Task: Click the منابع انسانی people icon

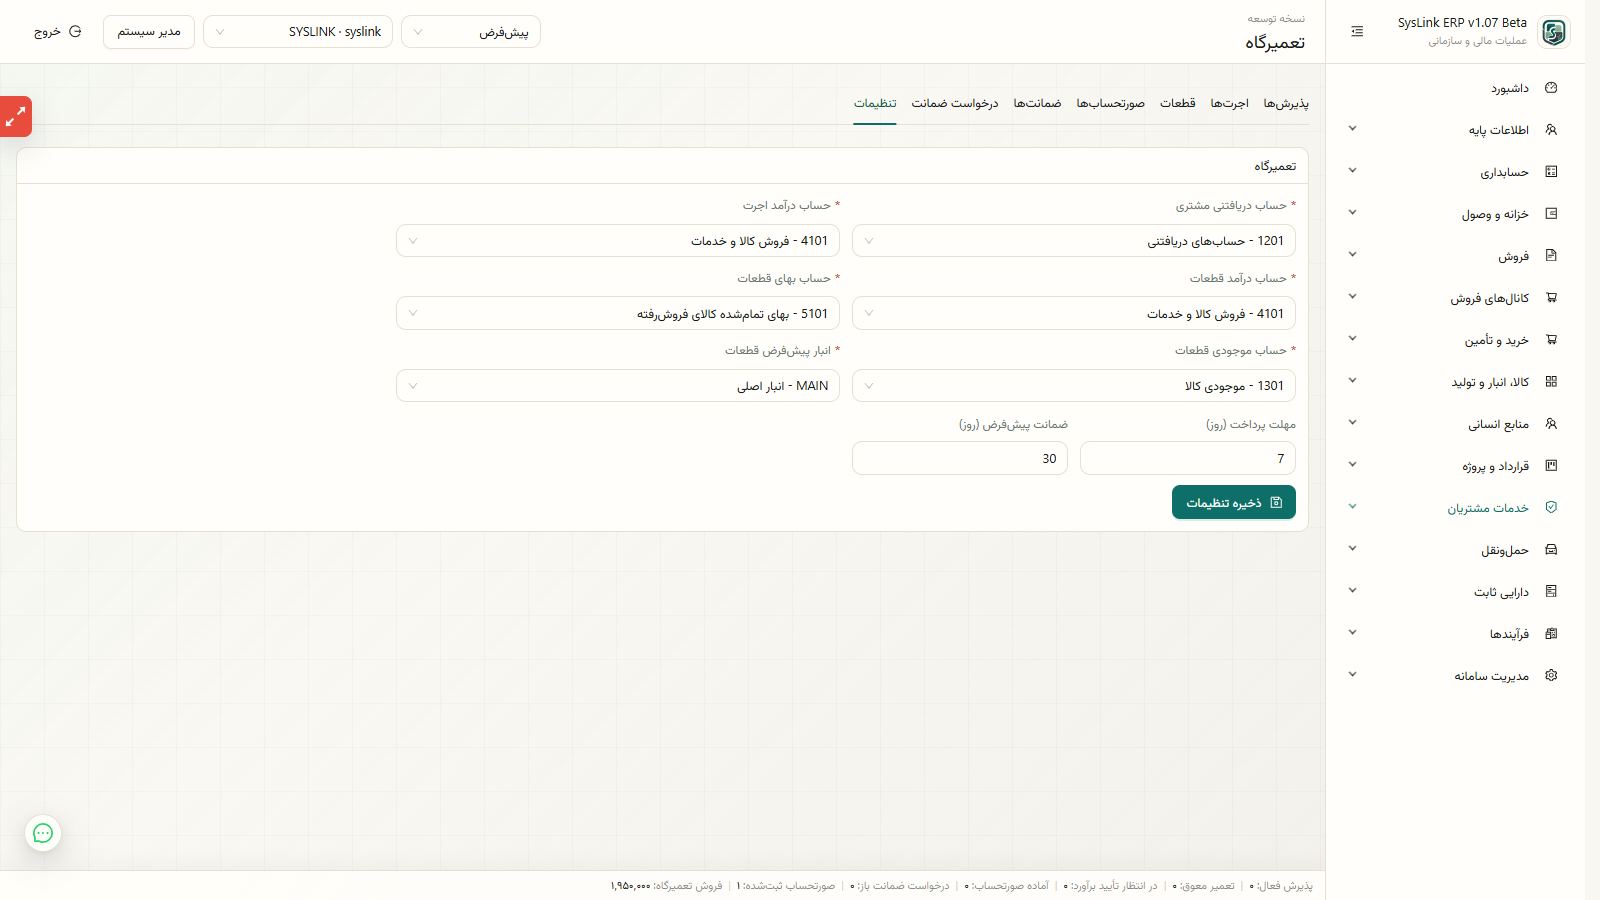Action: coord(1551,424)
